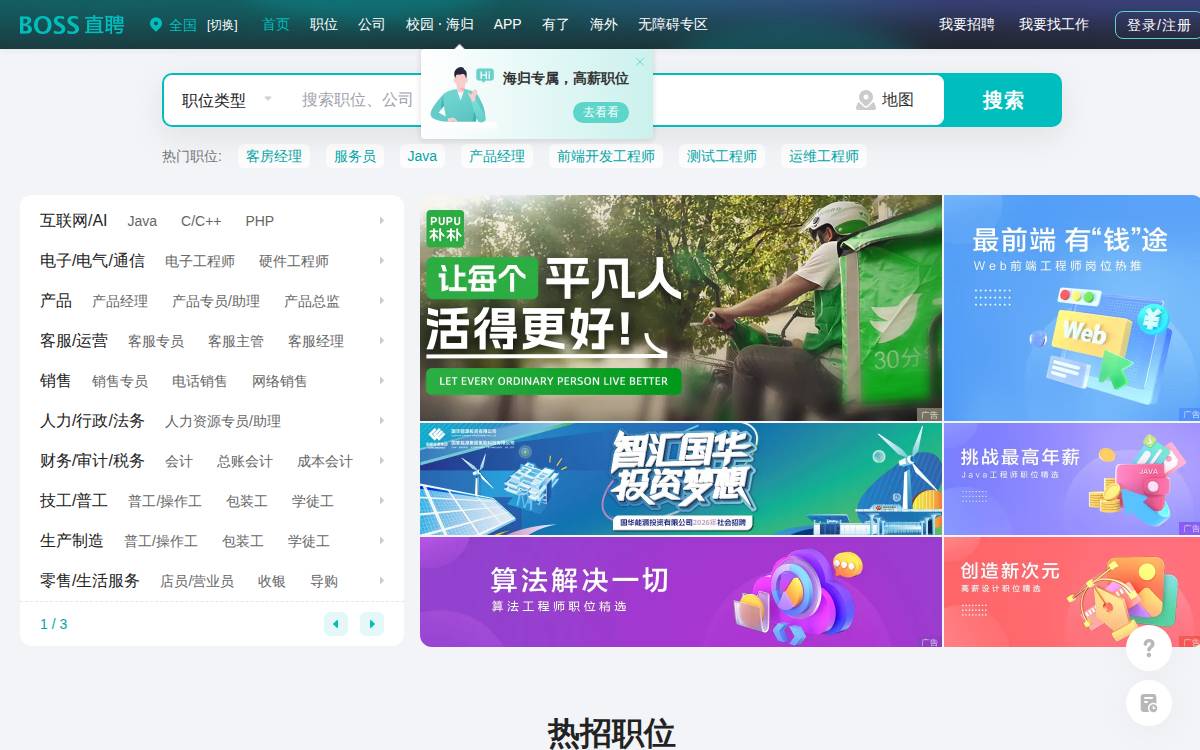Open the PUPU 朴朴 banner ad
This screenshot has height=750, width=1200.
click(681, 308)
